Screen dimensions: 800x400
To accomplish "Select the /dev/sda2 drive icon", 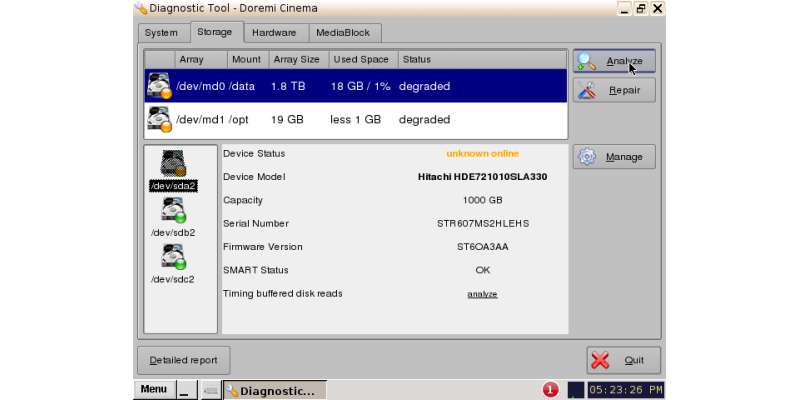I will coord(173,163).
